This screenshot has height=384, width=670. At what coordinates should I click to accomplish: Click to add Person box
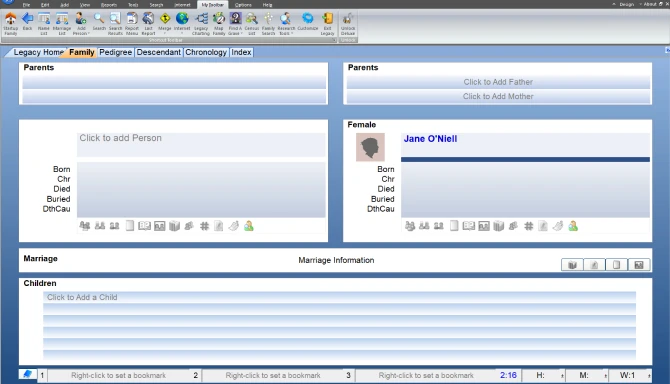point(201,144)
